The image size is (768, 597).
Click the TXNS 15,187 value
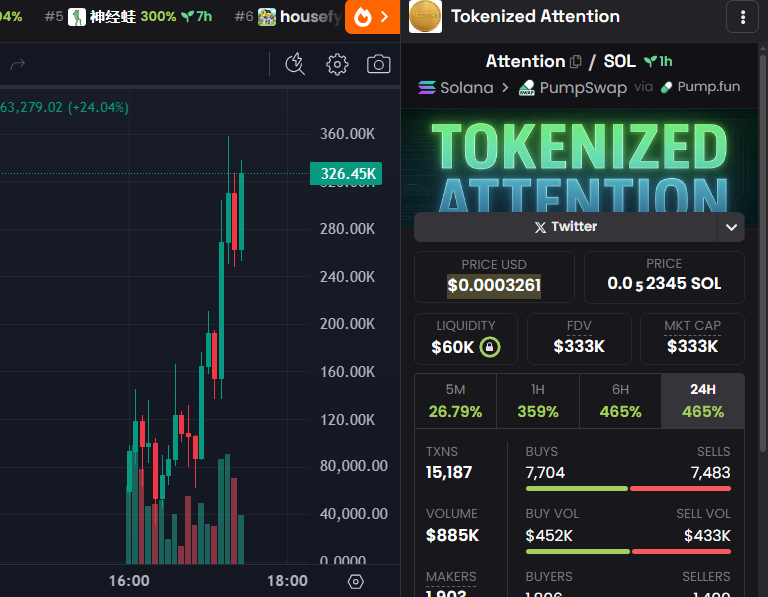449,473
